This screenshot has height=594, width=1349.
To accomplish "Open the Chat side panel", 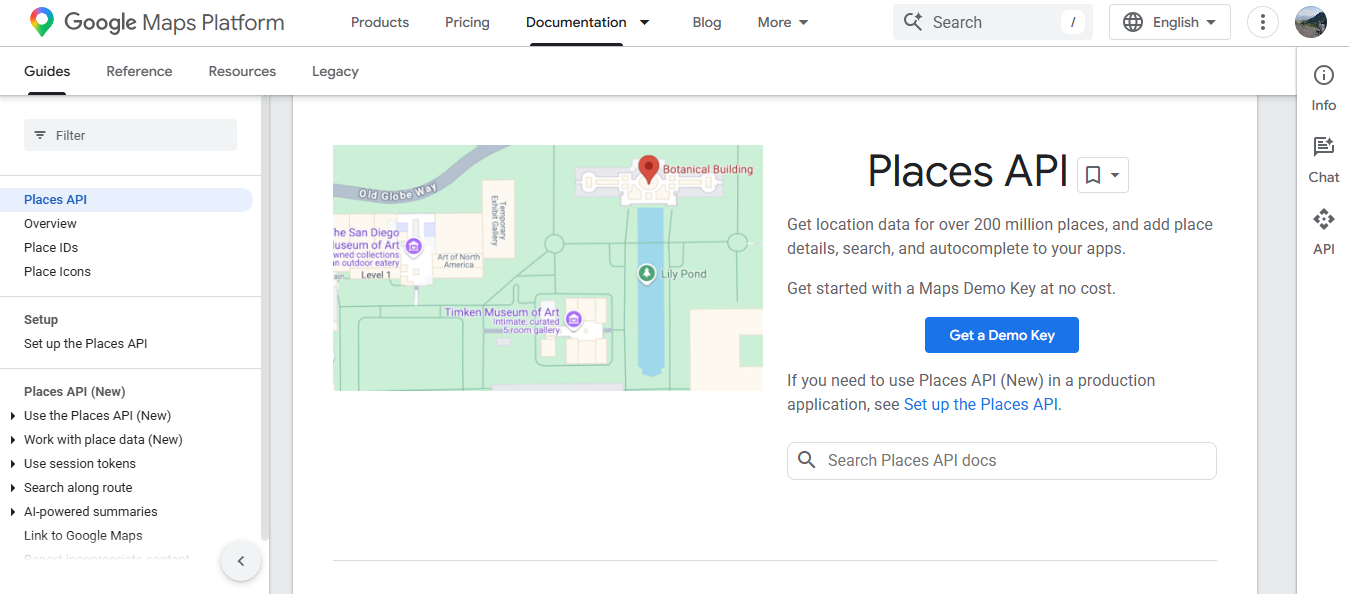I will (x=1324, y=160).
